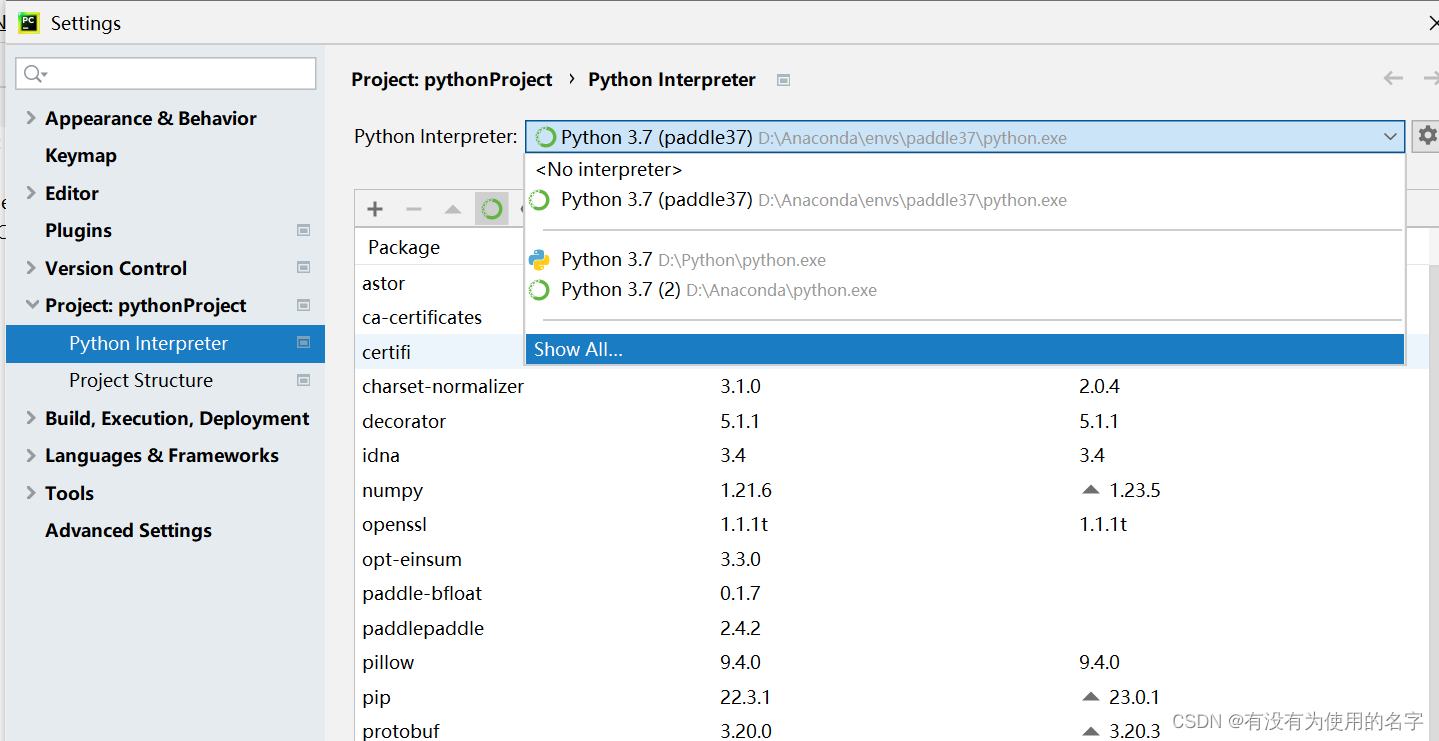Screen dimensions: 1439x741
Task: Select the paddle-bfloat package row
Action: [892, 593]
